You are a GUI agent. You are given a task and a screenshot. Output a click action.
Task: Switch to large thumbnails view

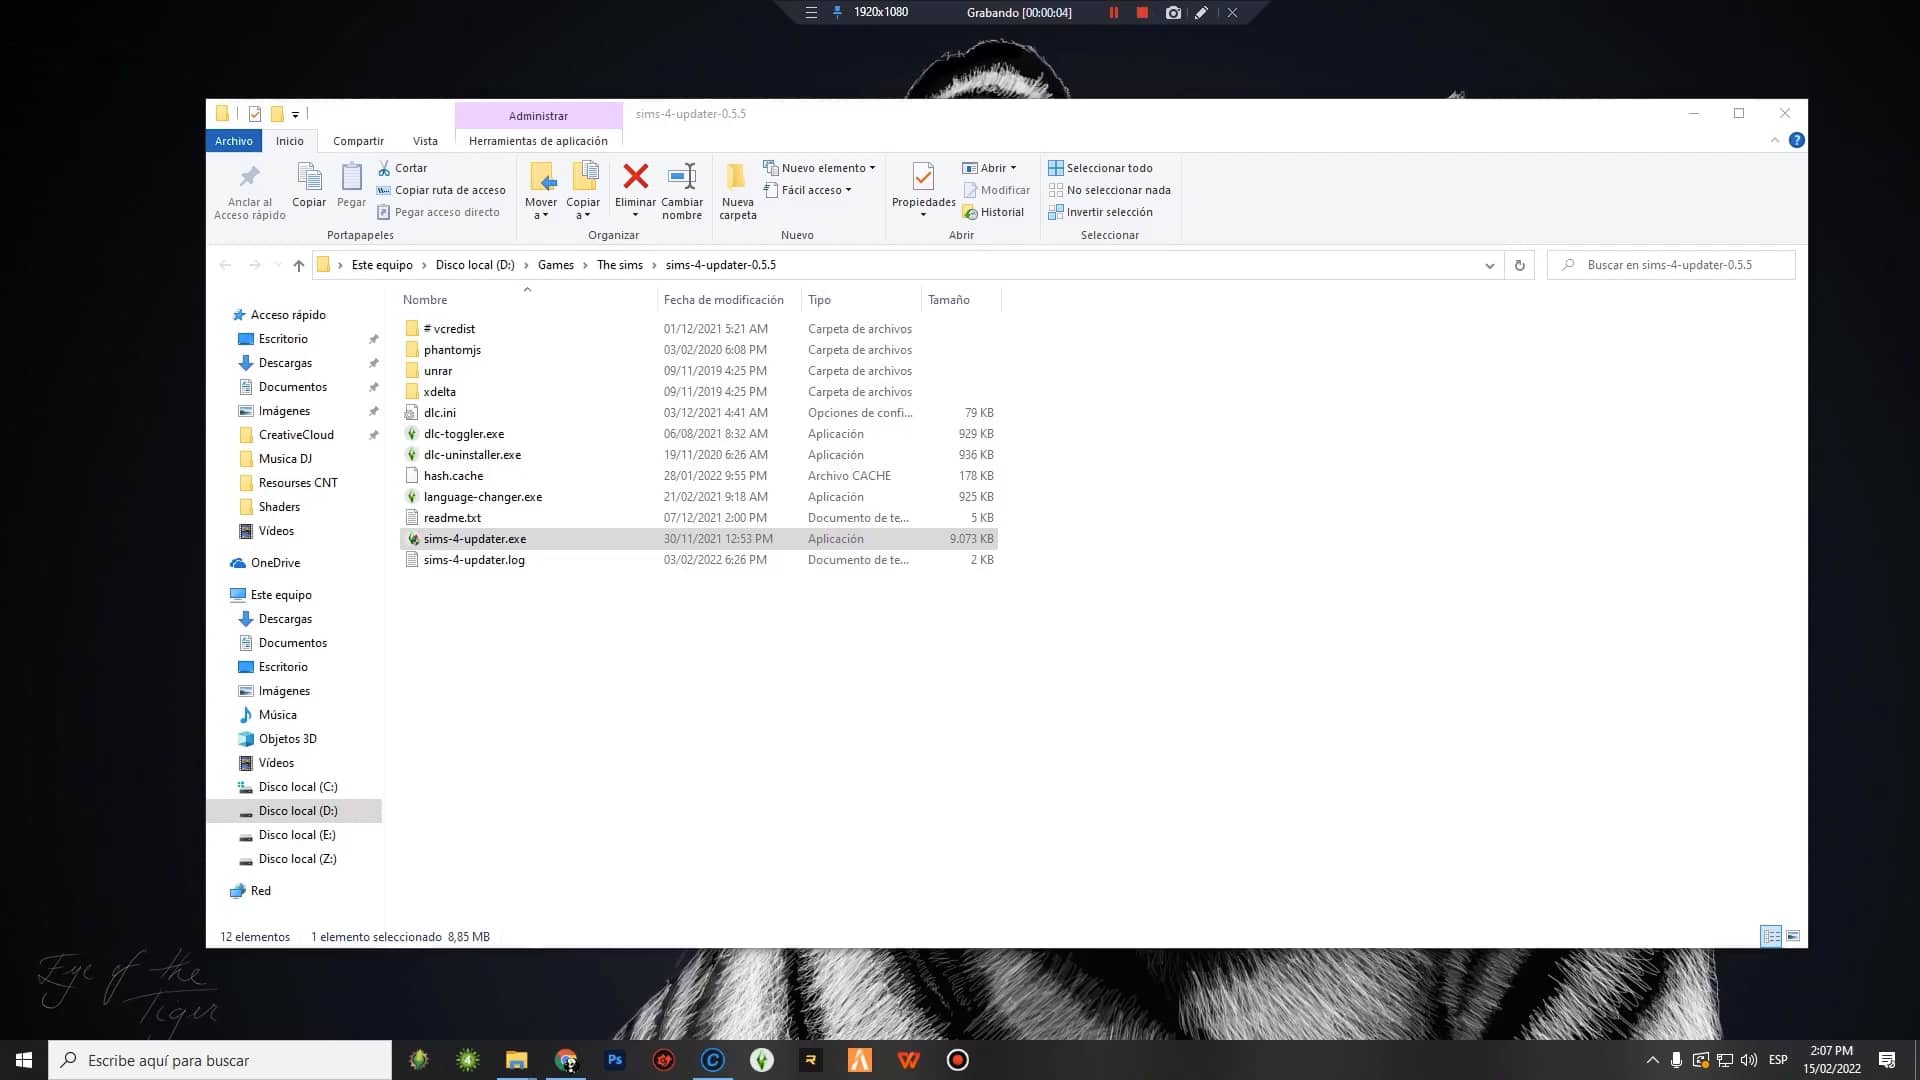click(x=1794, y=936)
